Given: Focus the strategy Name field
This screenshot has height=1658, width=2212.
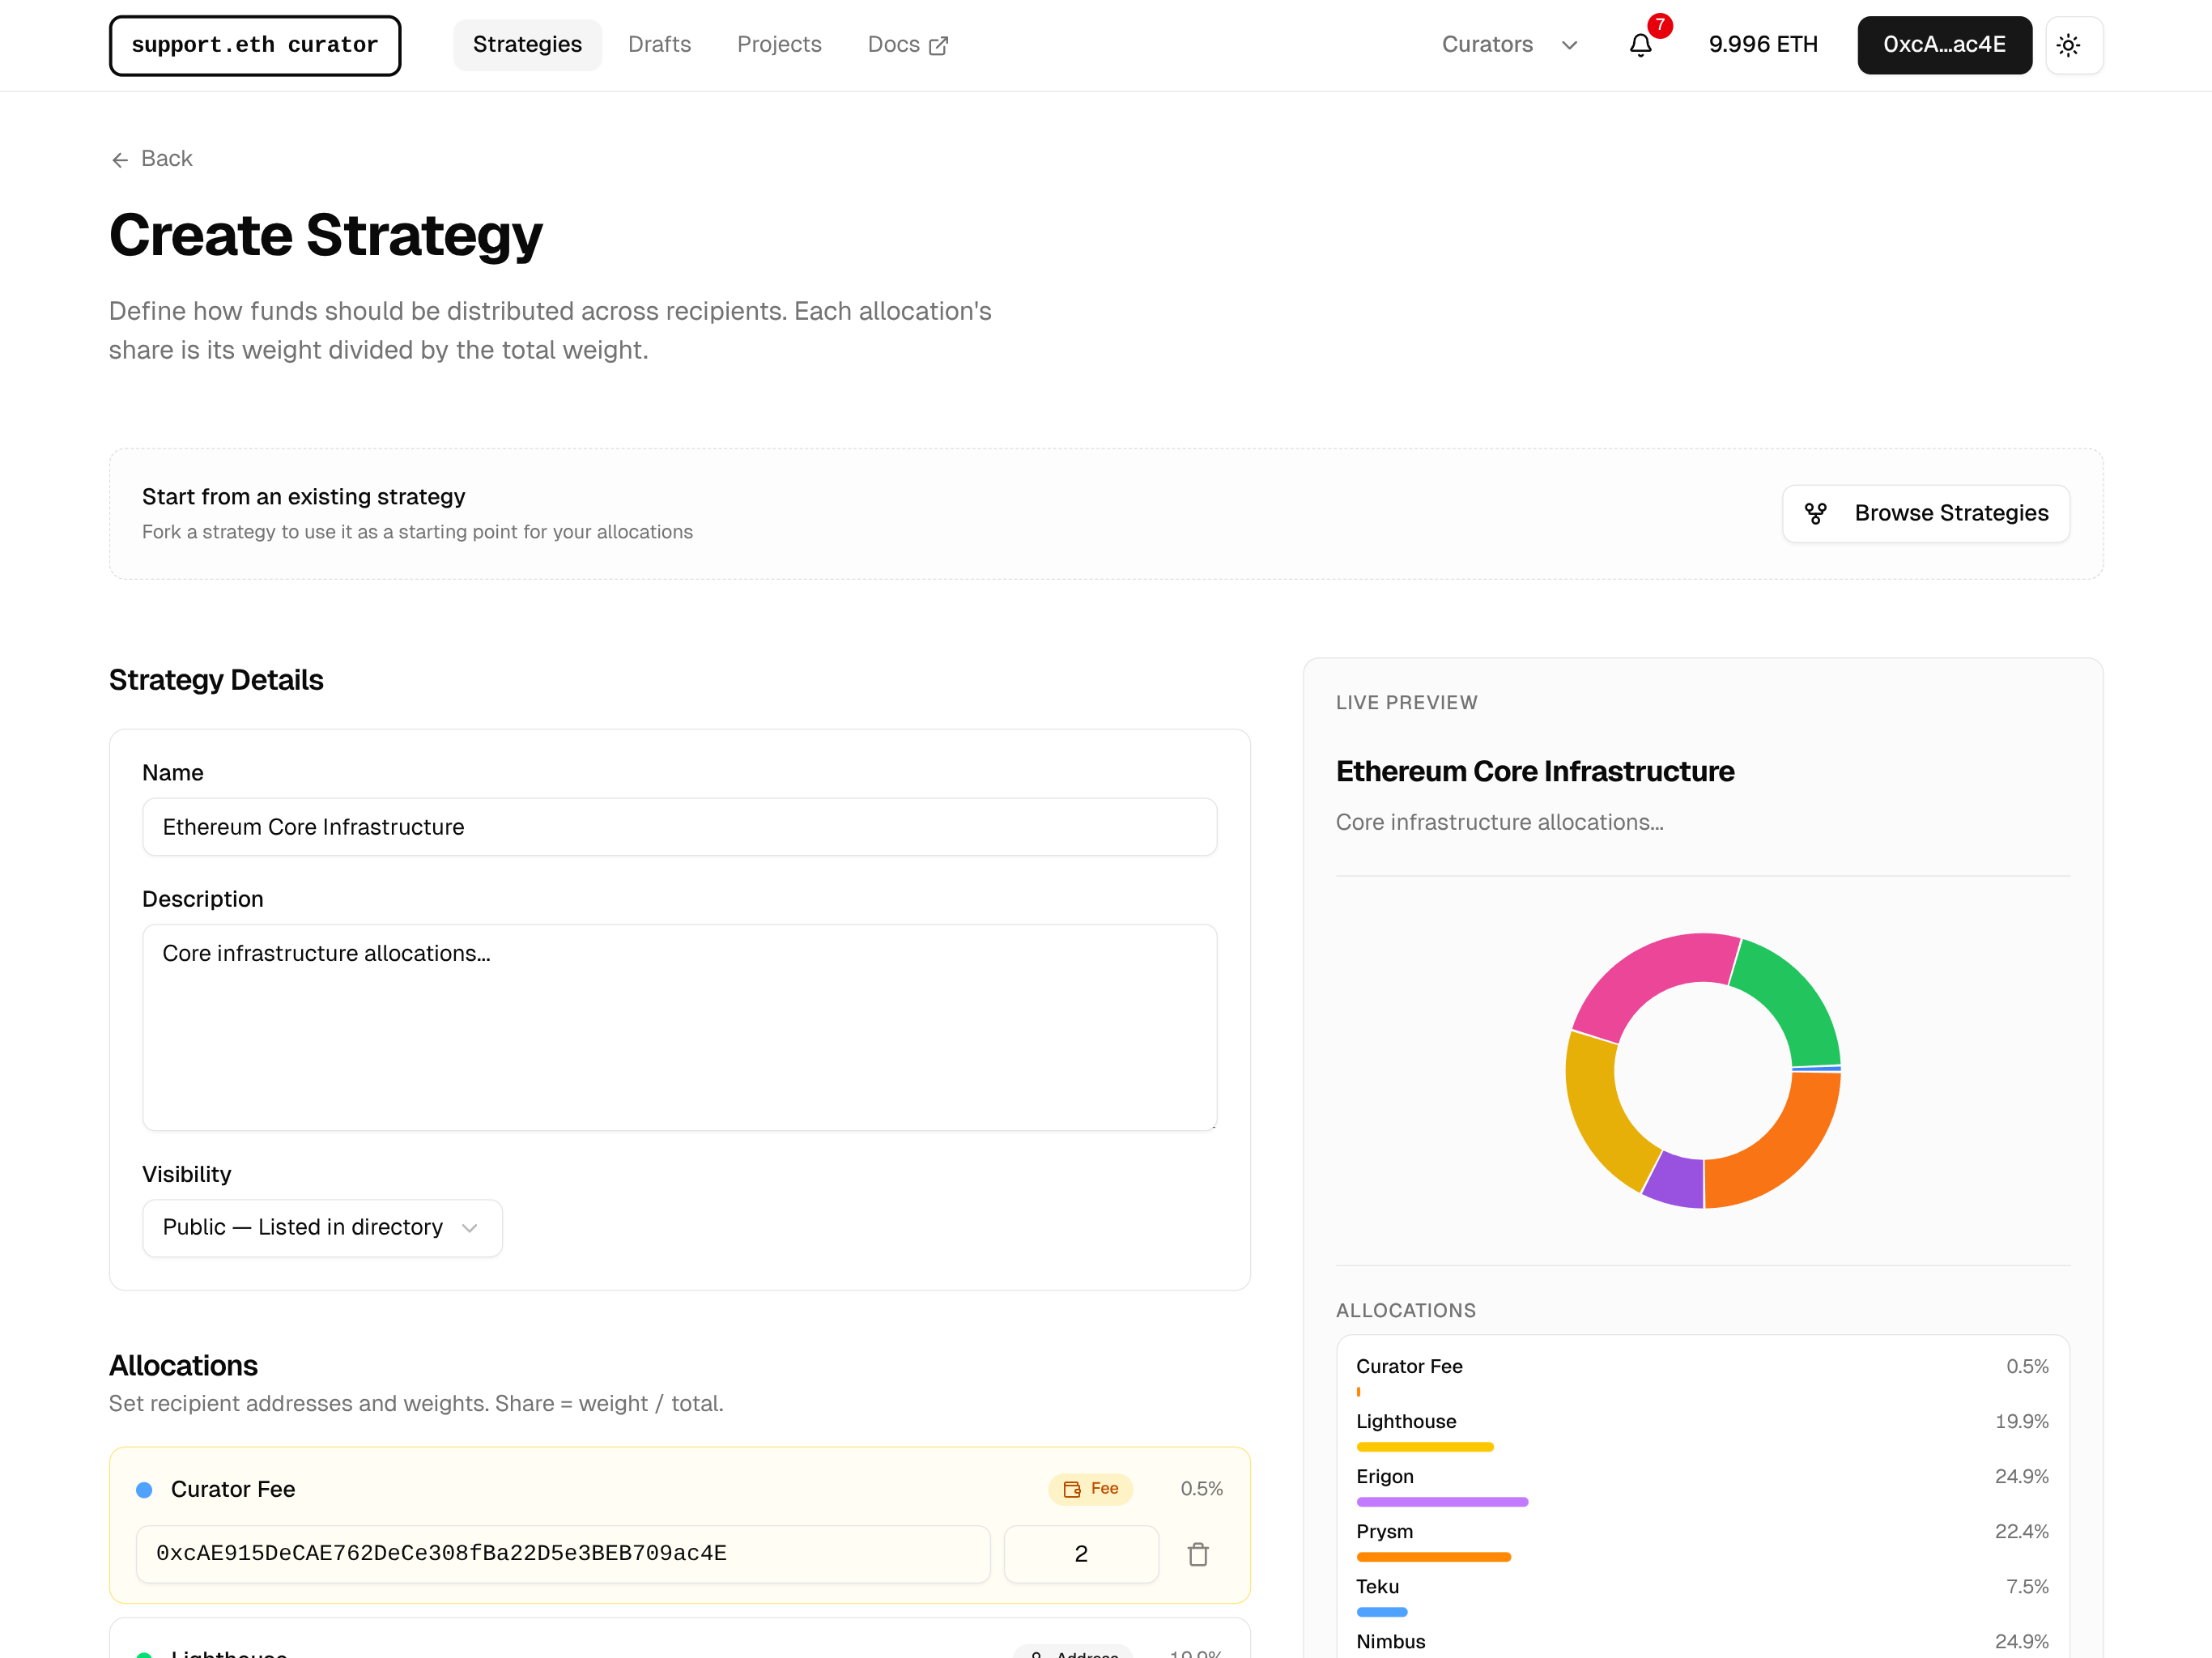Looking at the screenshot, I should point(679,827).
